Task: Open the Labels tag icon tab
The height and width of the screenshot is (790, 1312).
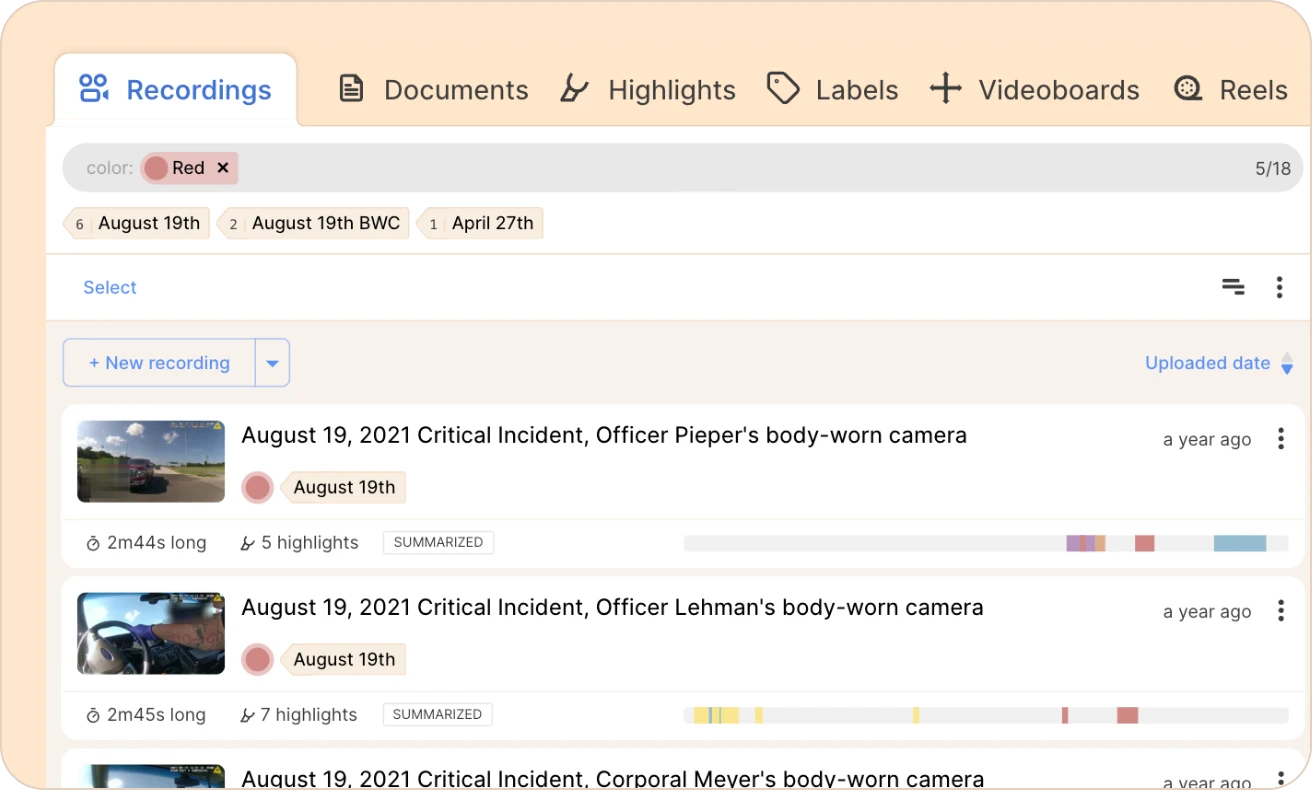Action: pyautogui.click(x=783, y=89)
